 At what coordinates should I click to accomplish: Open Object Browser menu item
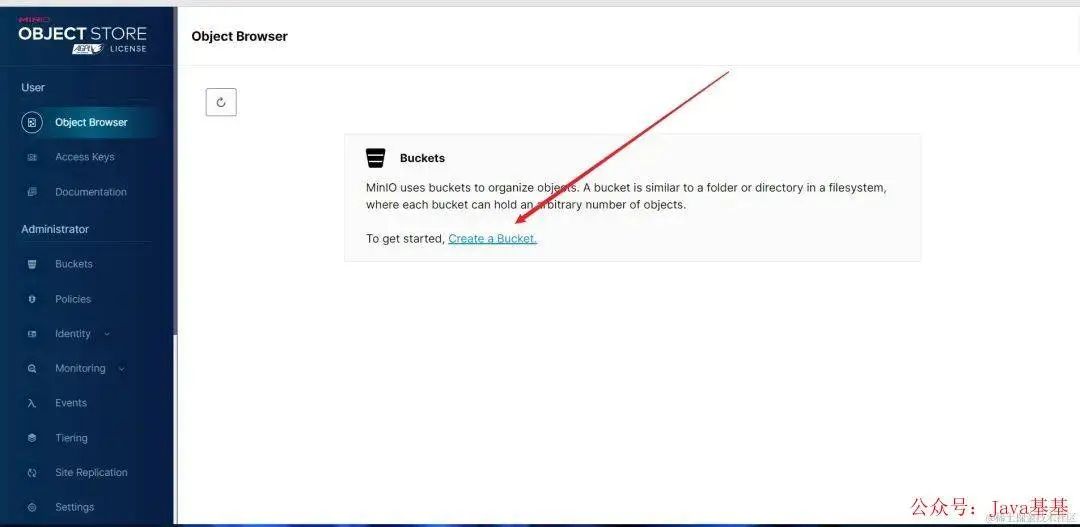91,123
